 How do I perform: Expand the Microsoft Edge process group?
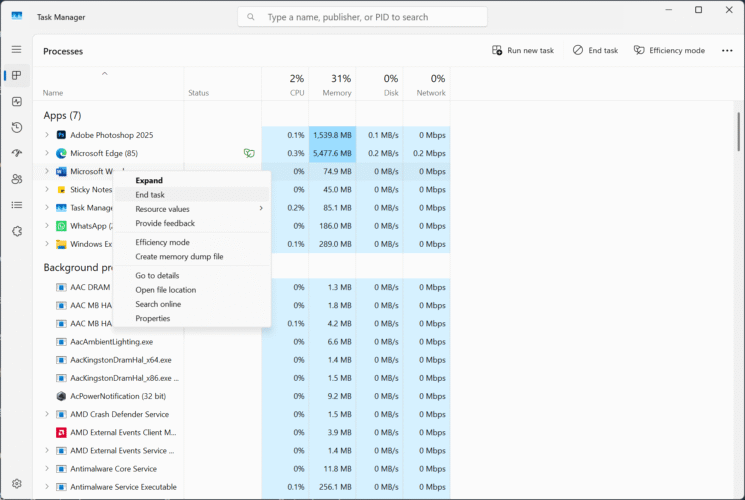point(47,153)
